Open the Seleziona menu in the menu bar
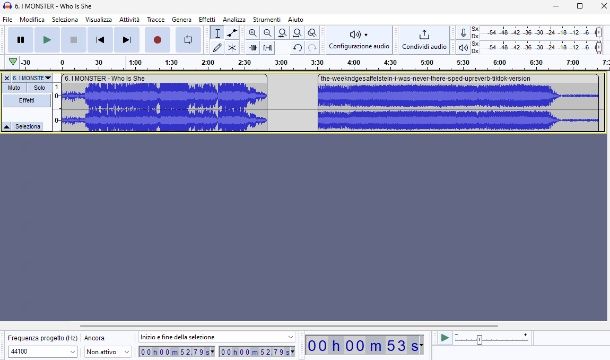Viewport: 610px width, 360px height. [65, 19]
